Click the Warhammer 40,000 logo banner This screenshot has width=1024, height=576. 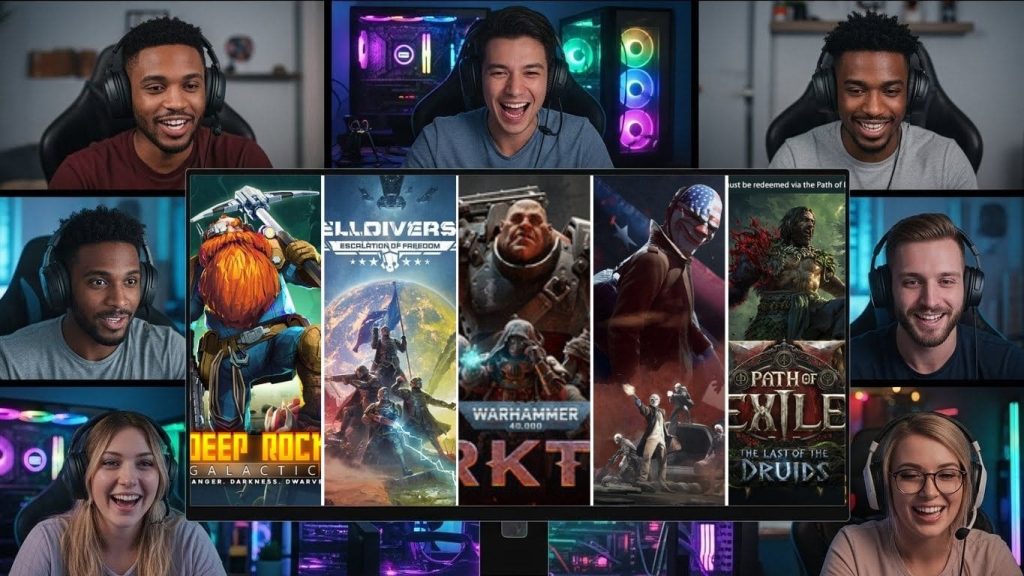tap(524, 416)
